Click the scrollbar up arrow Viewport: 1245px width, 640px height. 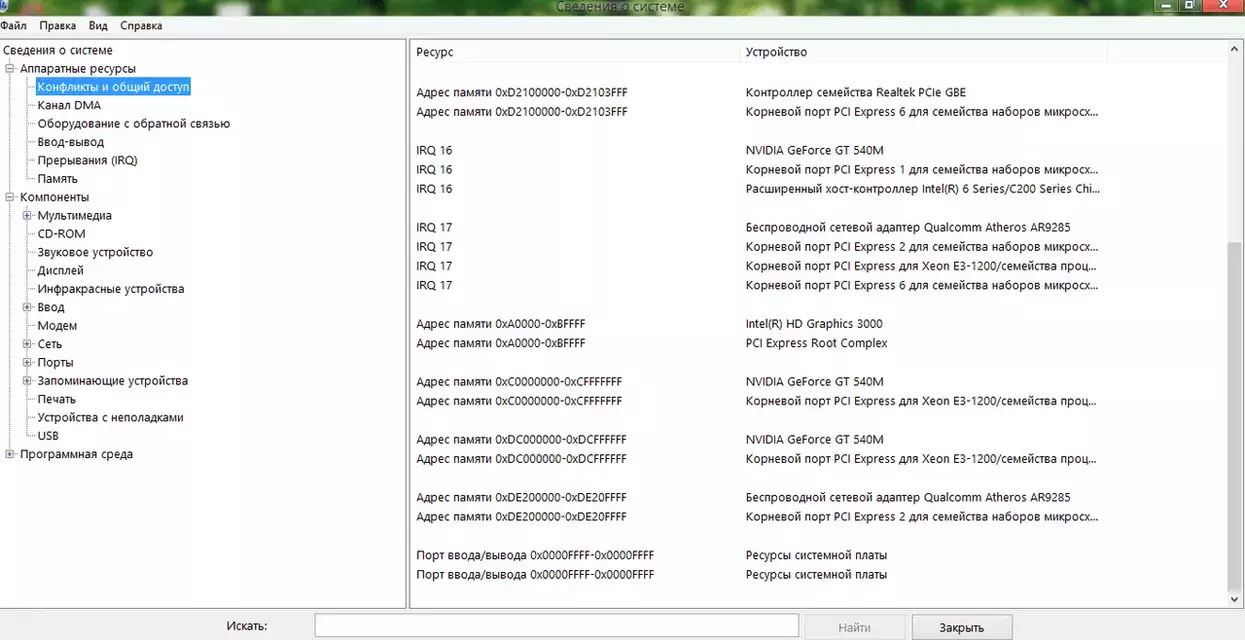click(x=1235, y=49)
